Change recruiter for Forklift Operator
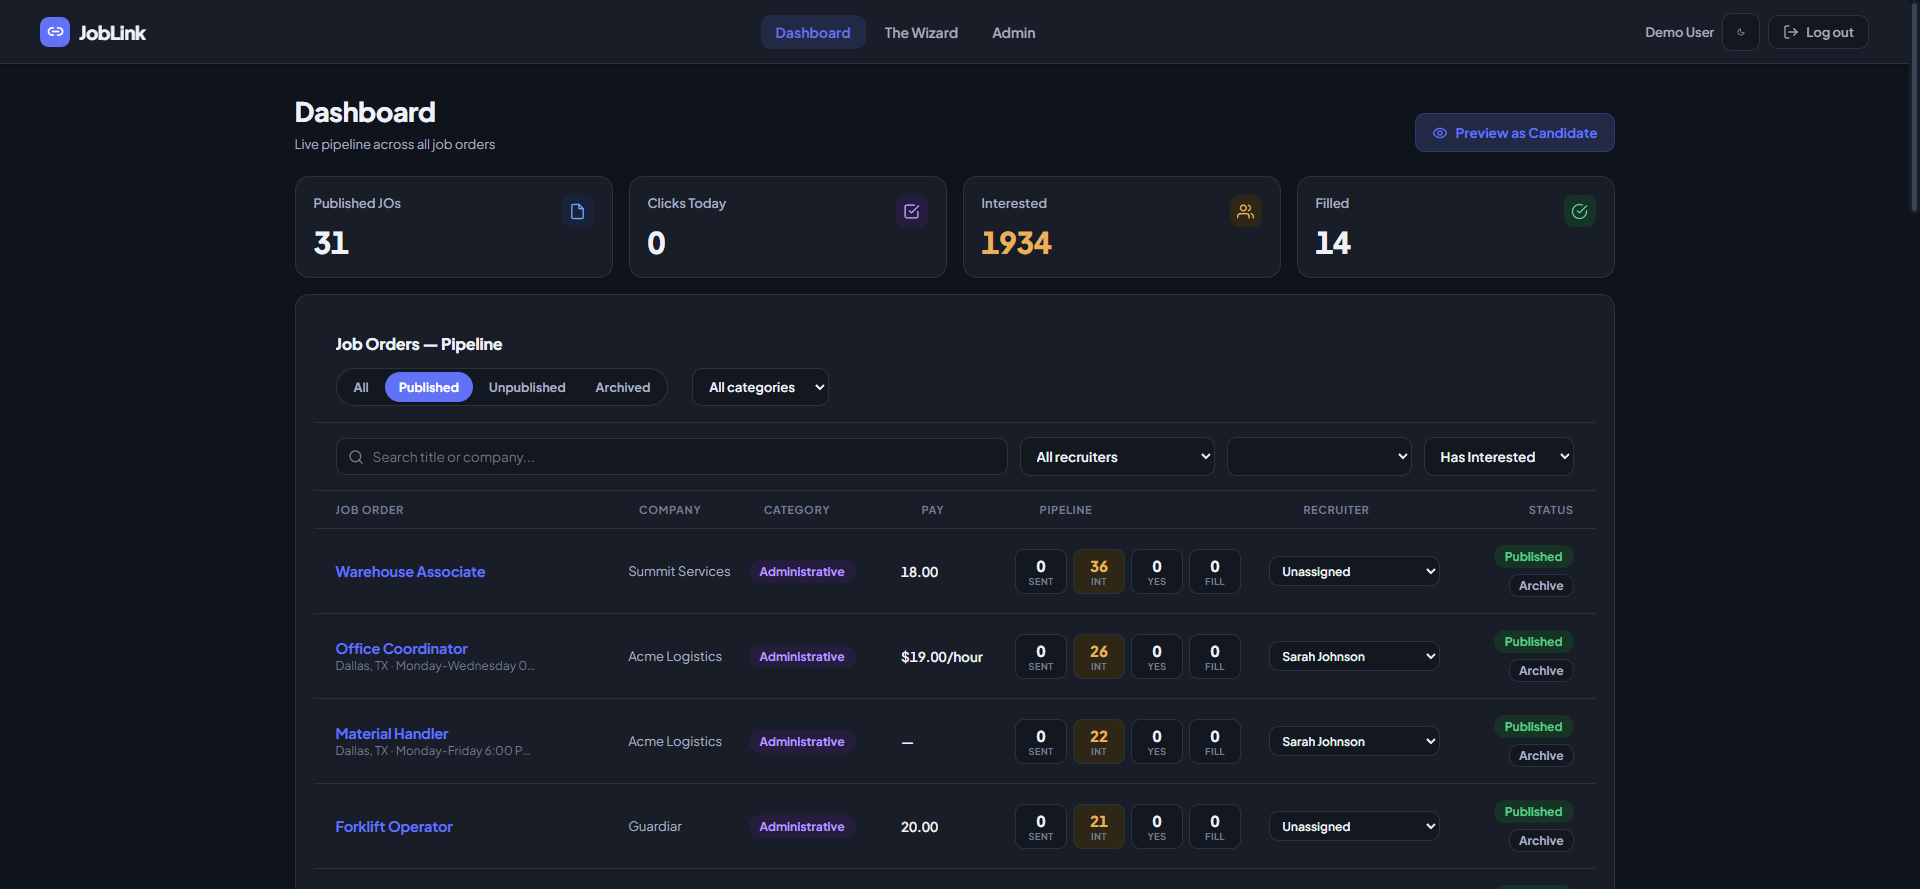 (x=1354, y=826)
